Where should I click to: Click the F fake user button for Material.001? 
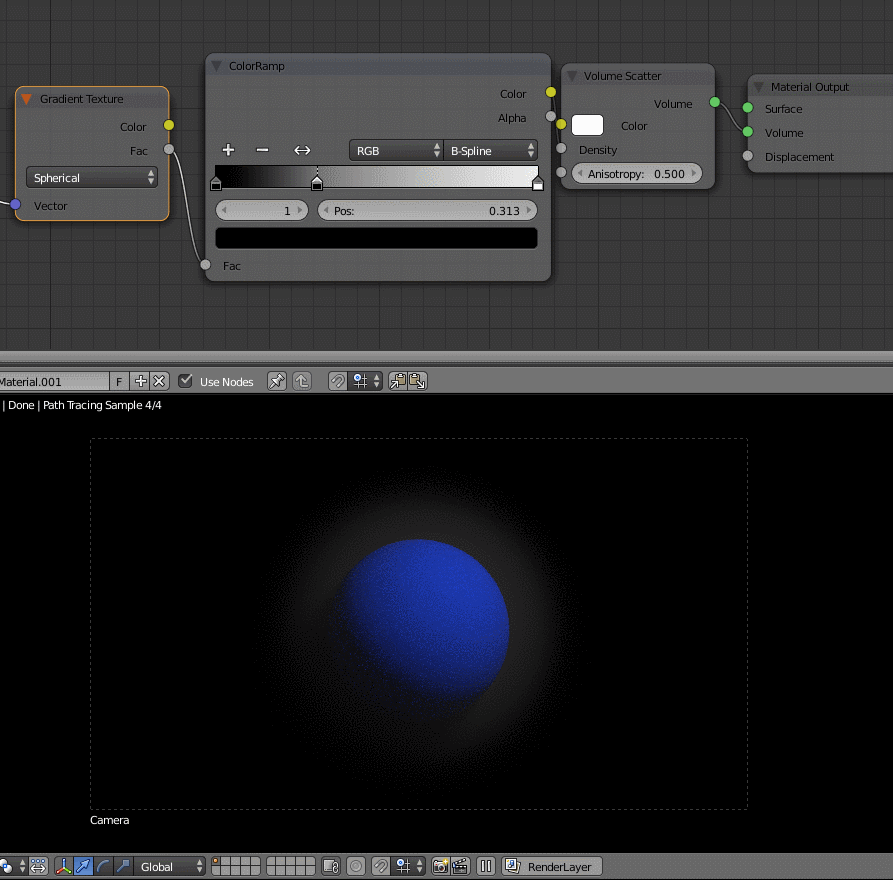pyautogui.click(x=118, y=381)
